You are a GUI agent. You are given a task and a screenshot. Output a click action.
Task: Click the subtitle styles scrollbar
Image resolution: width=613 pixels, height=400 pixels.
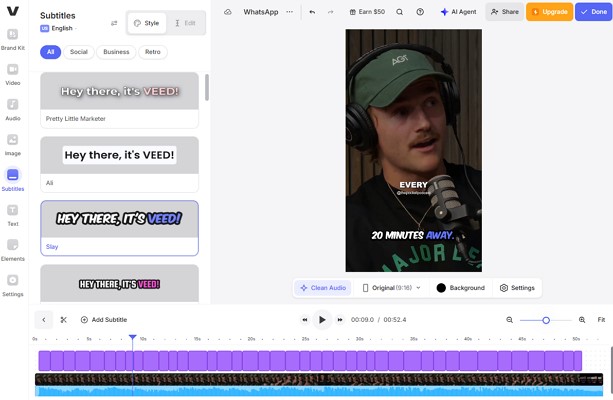coord(206,87)
